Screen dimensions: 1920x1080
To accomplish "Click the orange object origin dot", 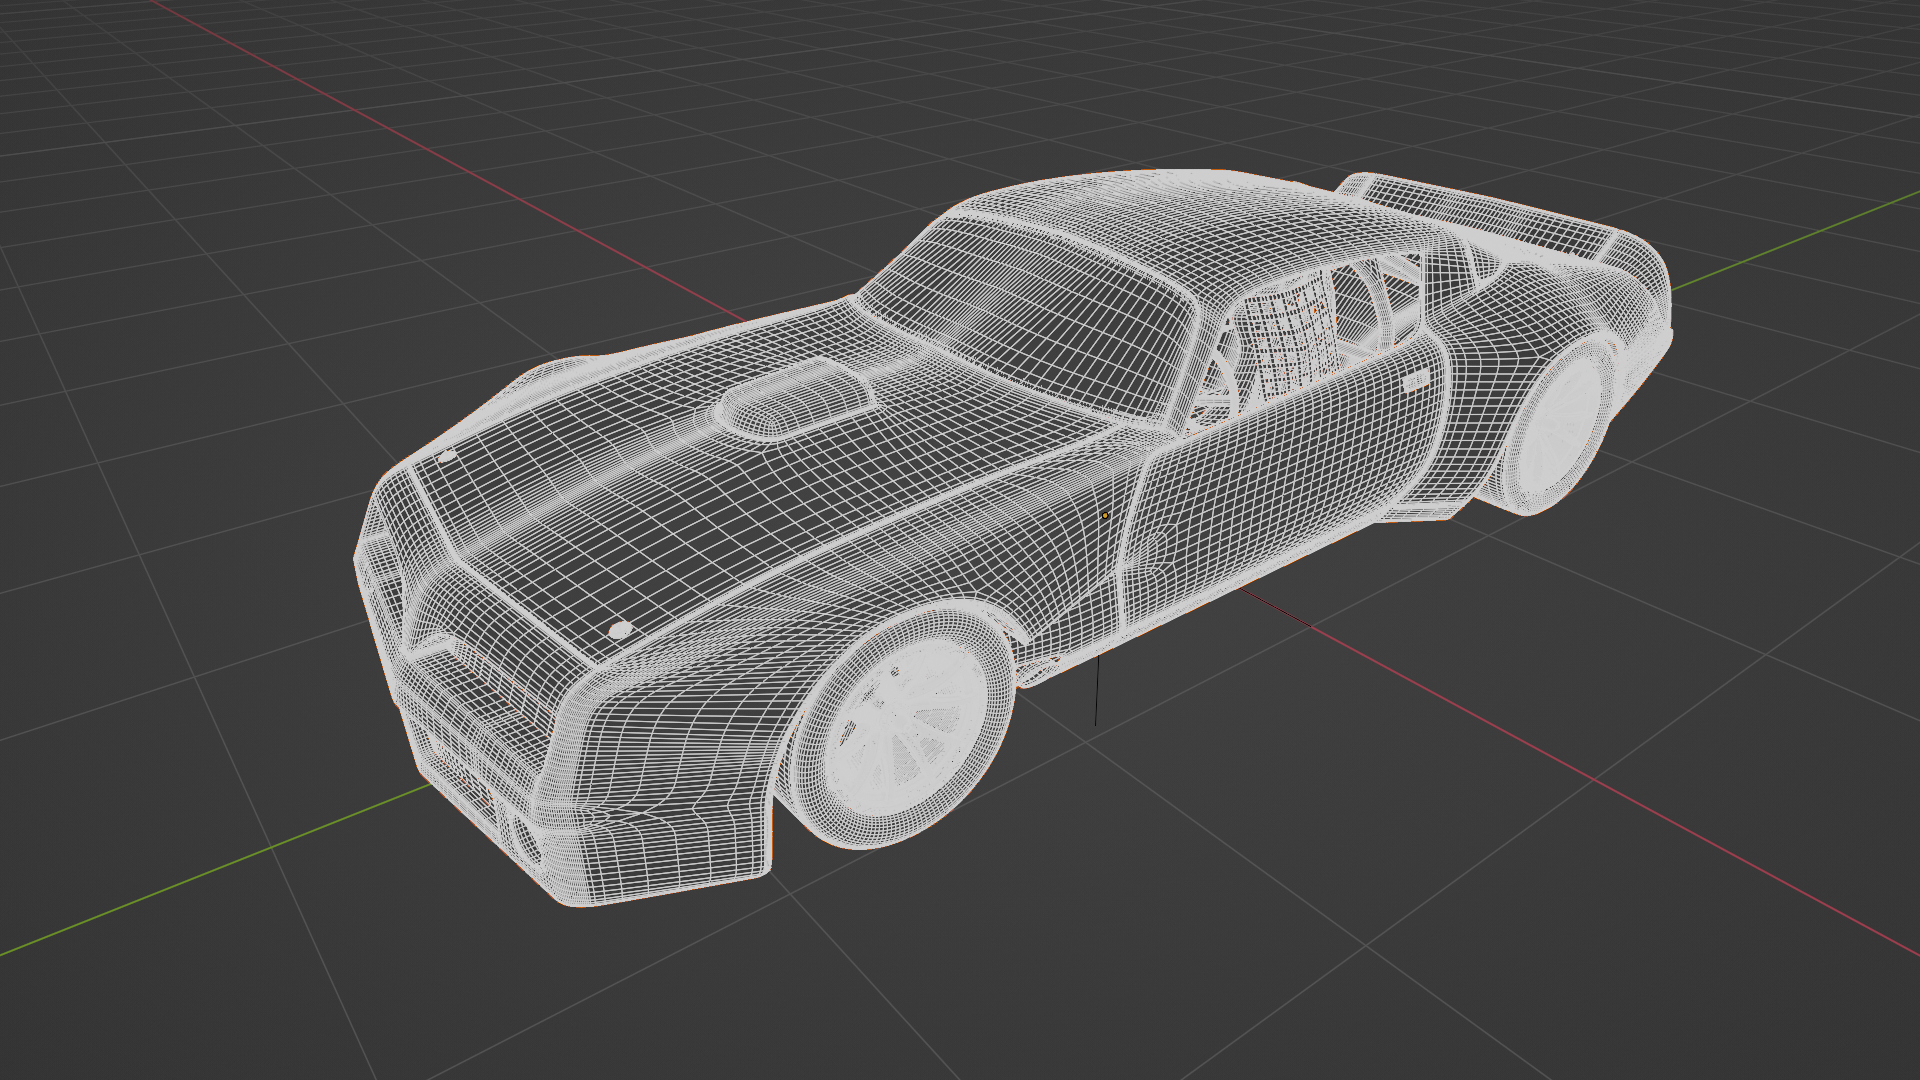I will [x=1105, y=516].
